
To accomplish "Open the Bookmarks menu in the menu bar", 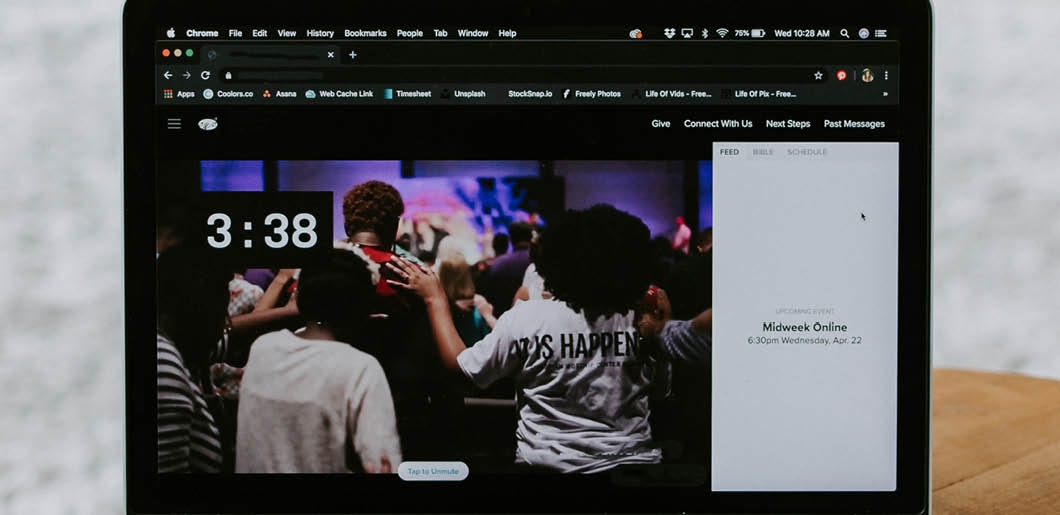I will tap(365, 33).
